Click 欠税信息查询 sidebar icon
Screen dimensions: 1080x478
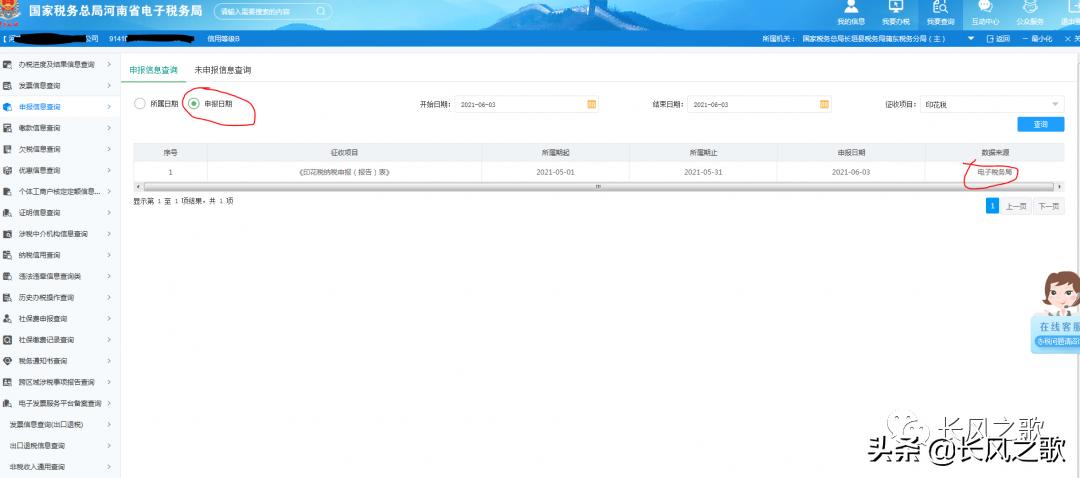point(7,149)
